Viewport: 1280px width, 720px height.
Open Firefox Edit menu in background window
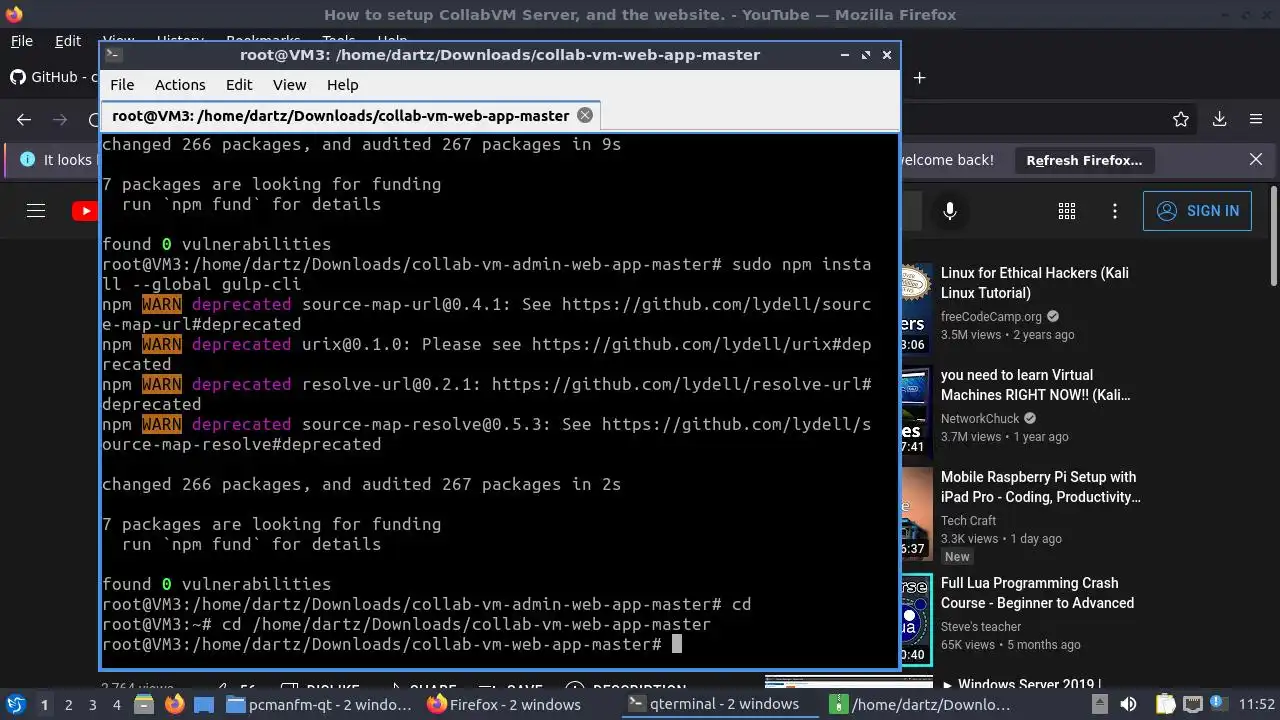(68, 41)
